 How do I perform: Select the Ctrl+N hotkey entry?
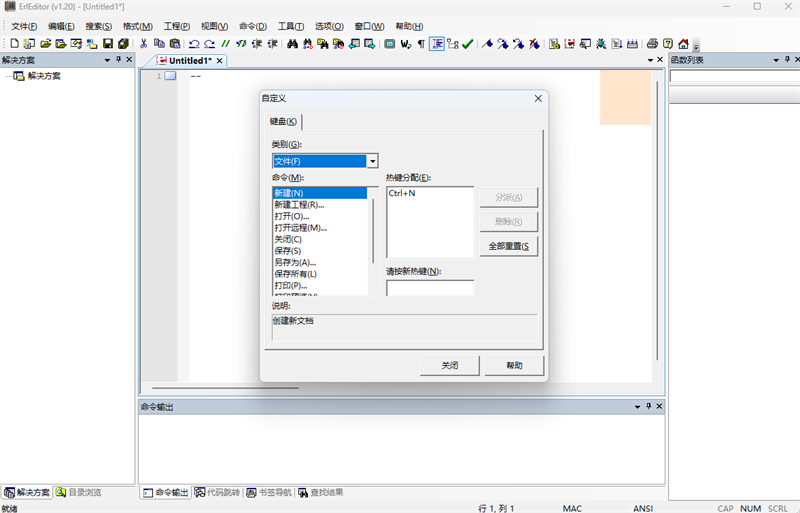[x=402, y=193]
